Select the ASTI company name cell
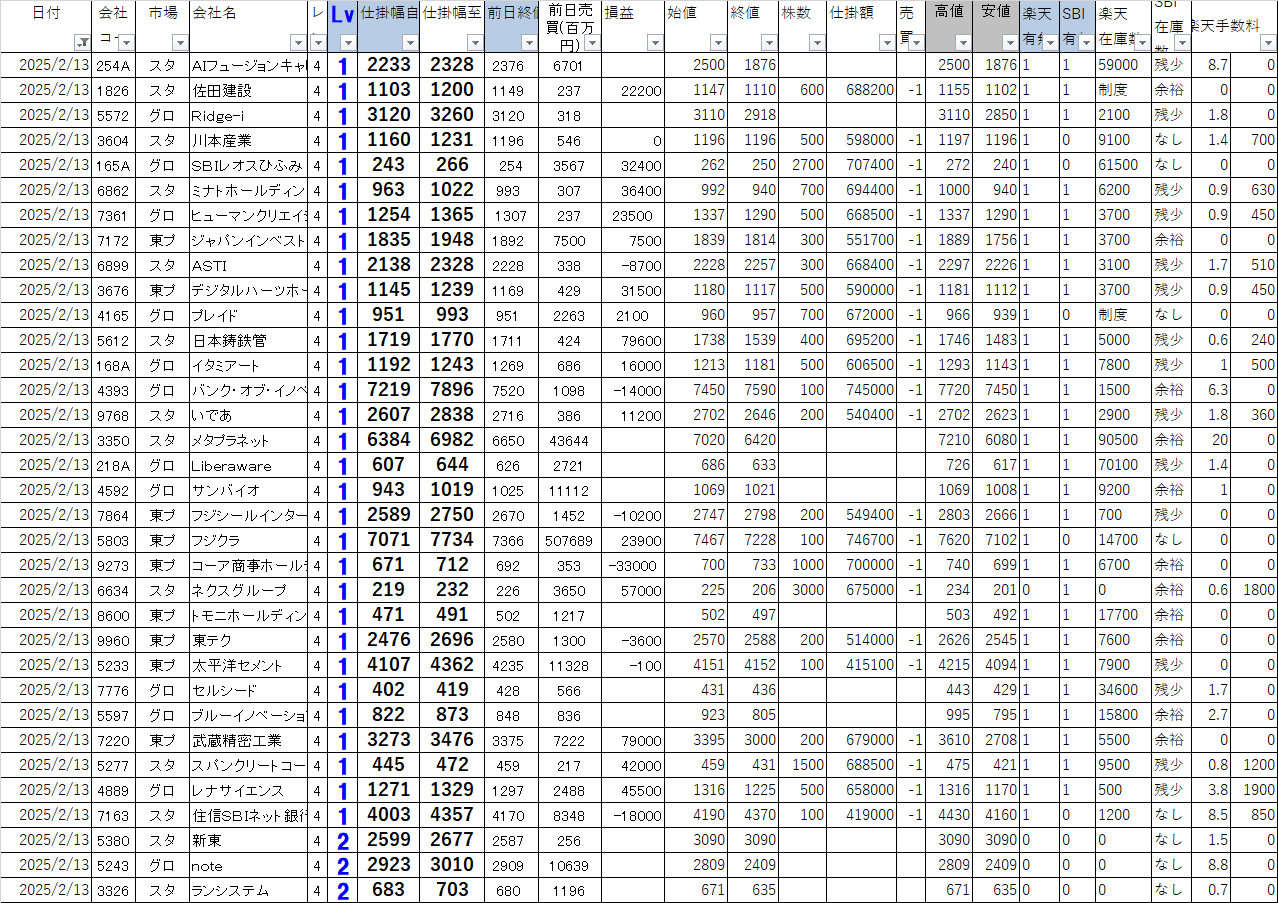The width and height of the screenshot is (1278, 903). 248,265
